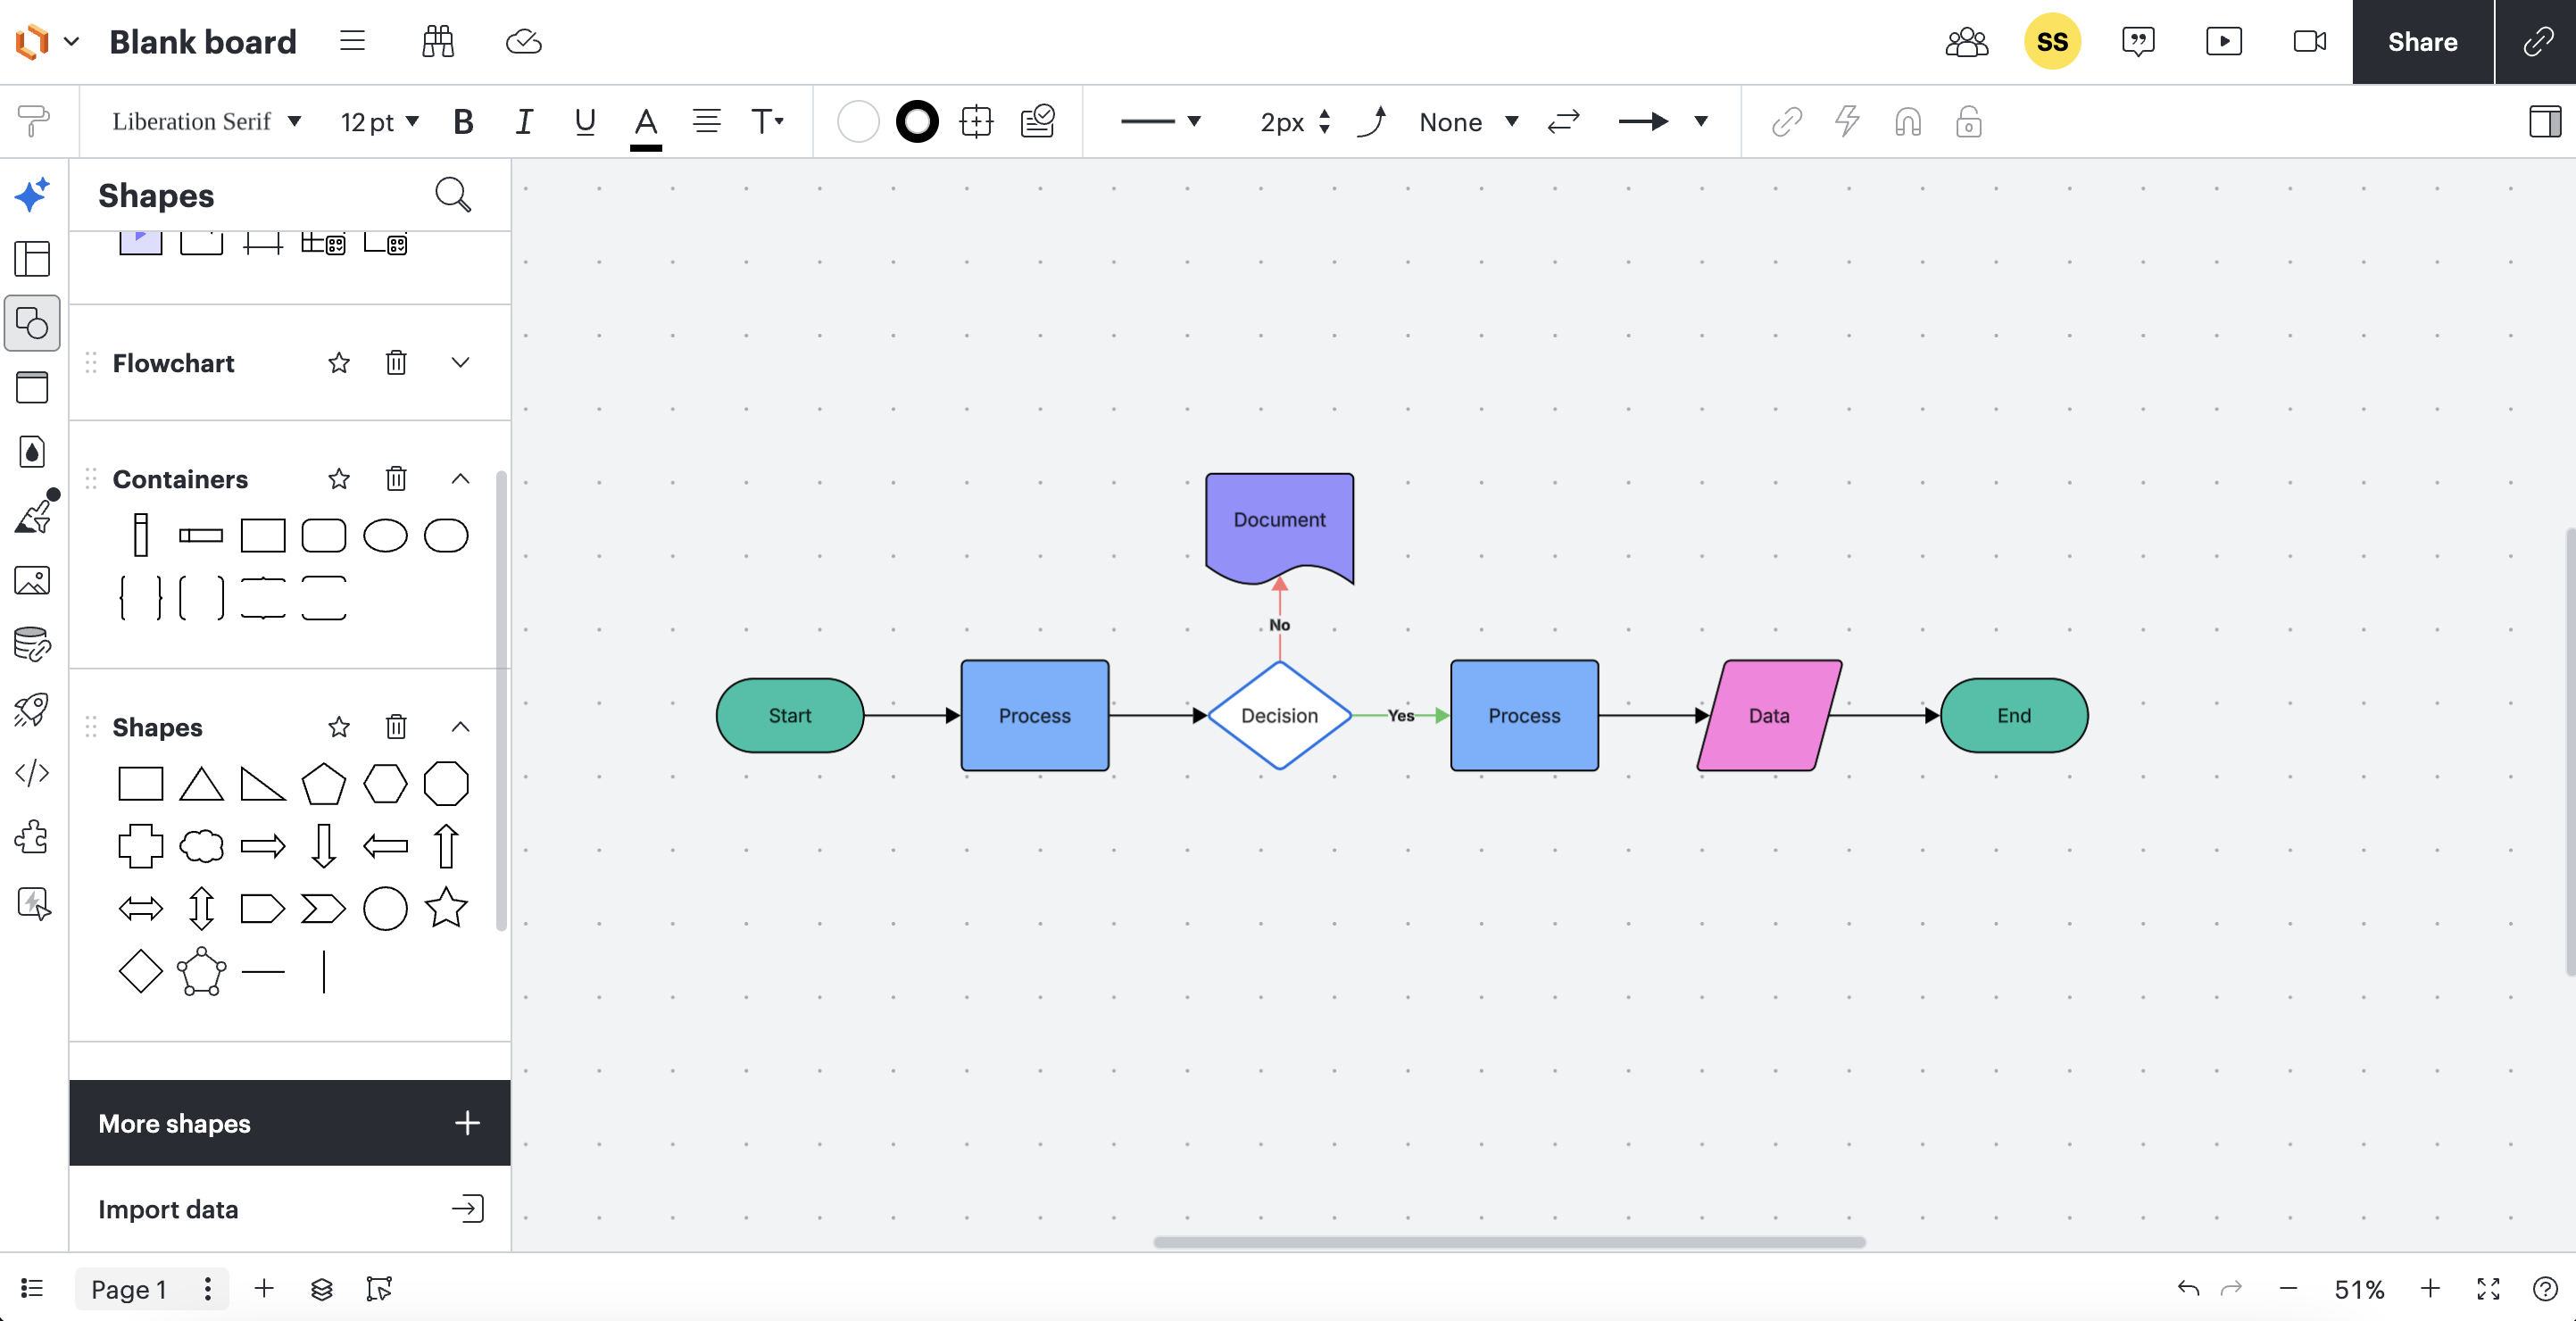Open the SS user avatar menu
Image resolution: width=2576 pixels, height=1321 pixels.
click(x=2052, y=41)
